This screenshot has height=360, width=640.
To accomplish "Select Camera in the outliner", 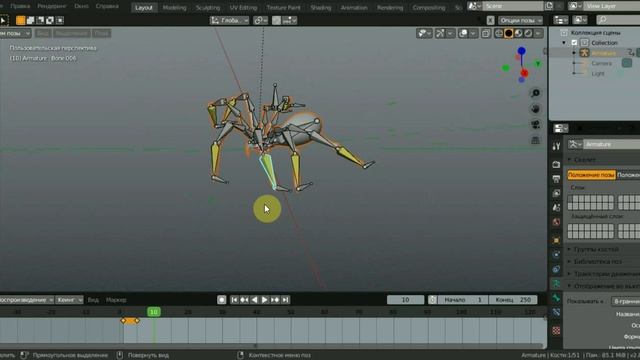I will [601, 63].
